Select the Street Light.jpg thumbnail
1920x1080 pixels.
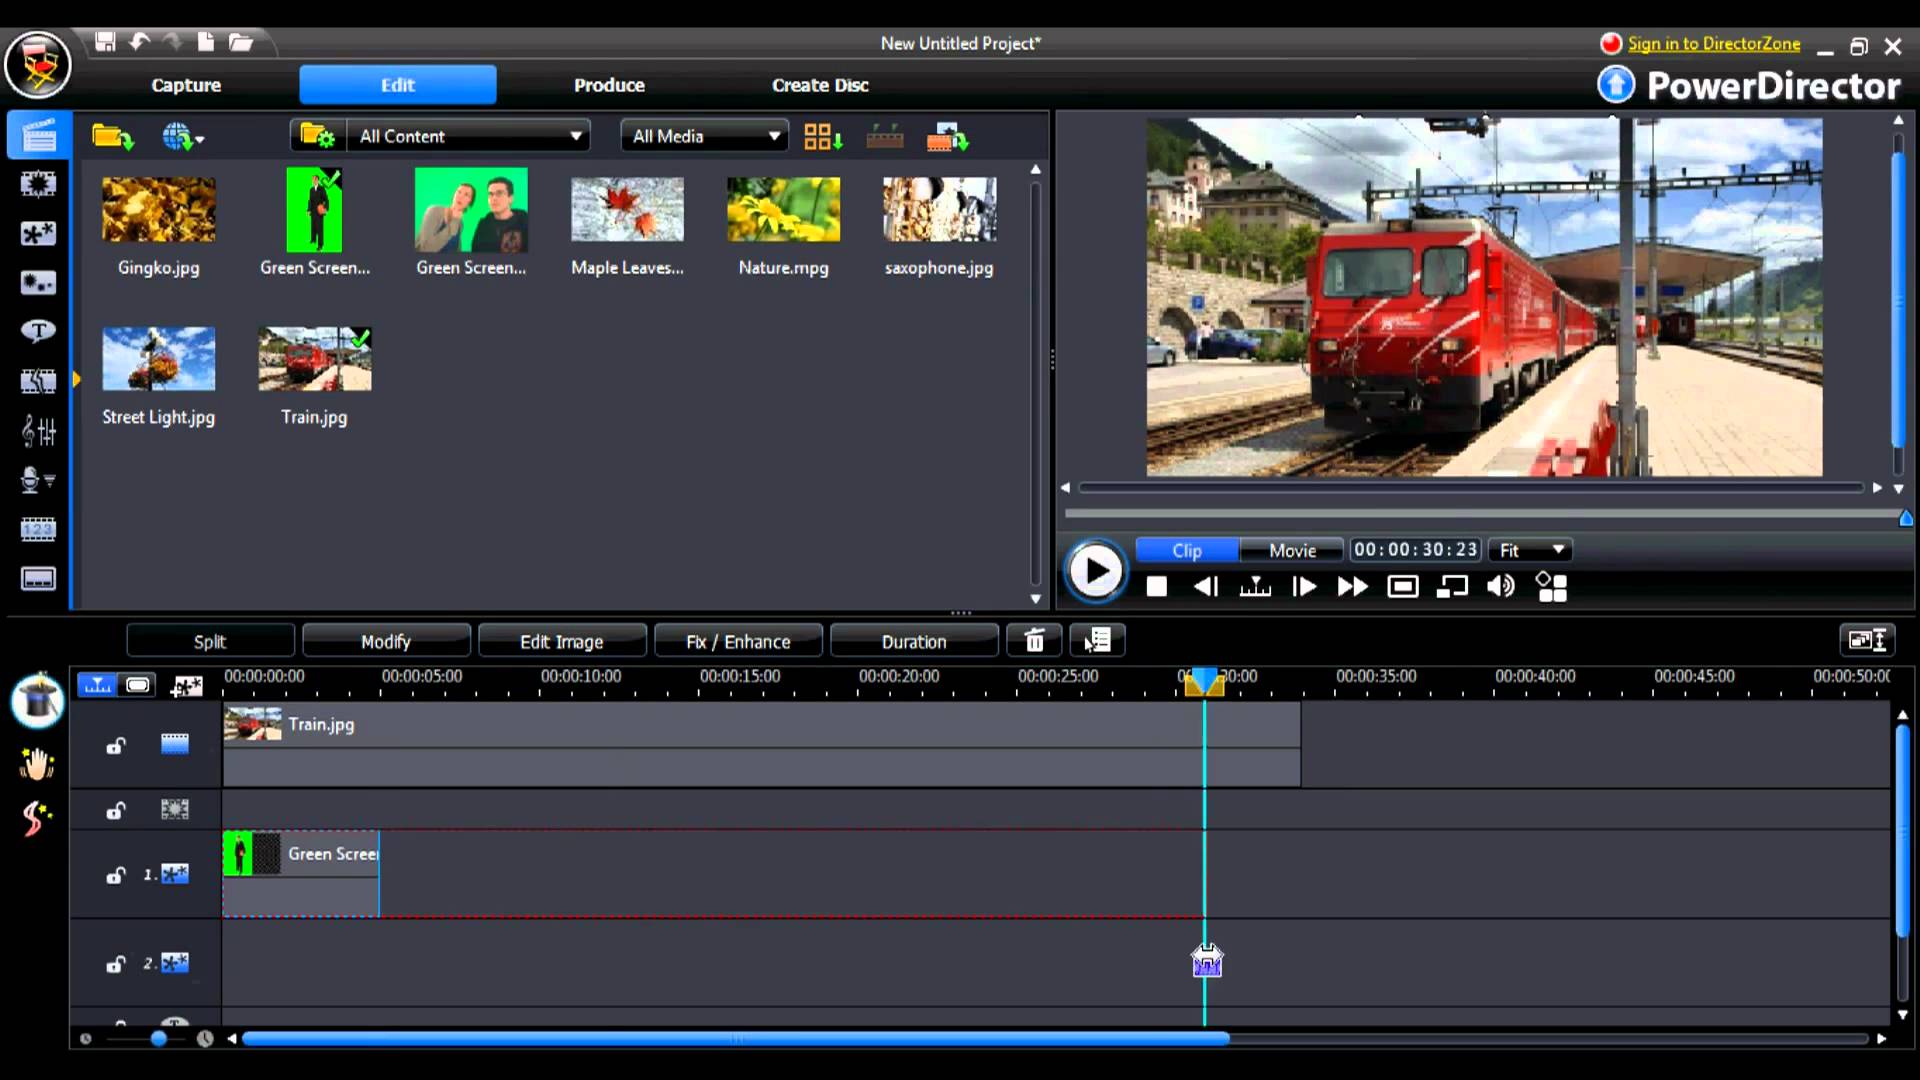coord(158,359)
